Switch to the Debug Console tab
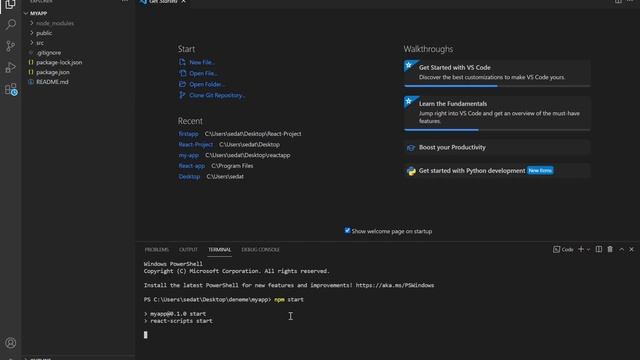 (x=260, y=249)
